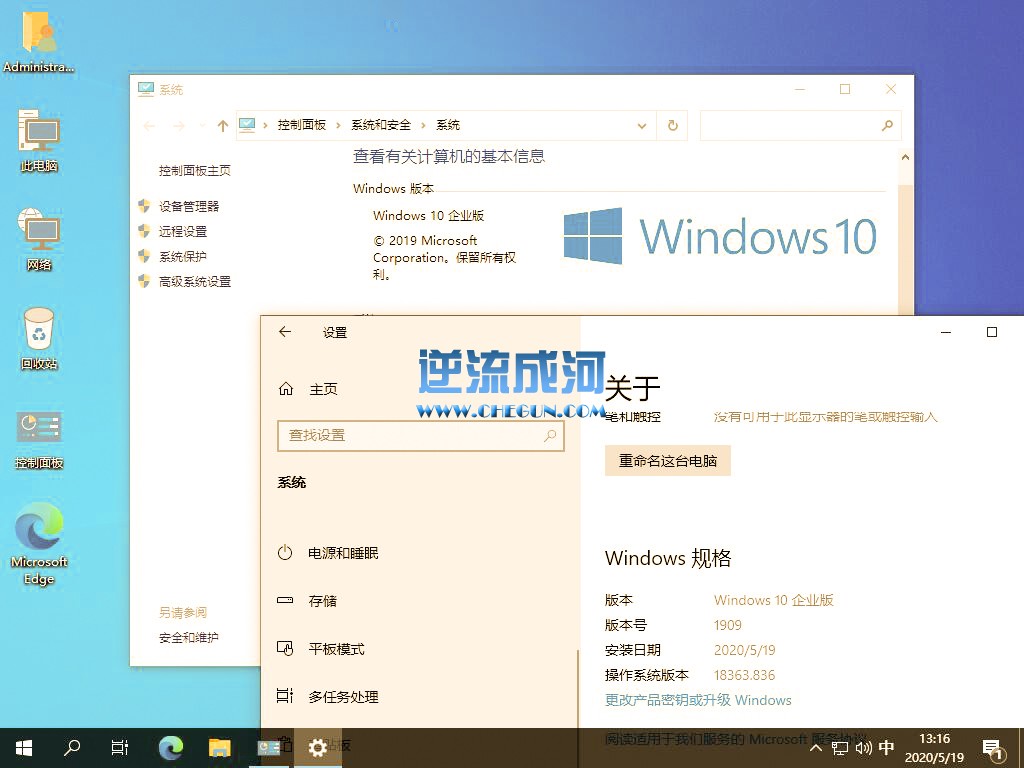Open the Administrator folder desktop icon
The height and width of the screenshot is (768, 1024).
click(39, 40)
